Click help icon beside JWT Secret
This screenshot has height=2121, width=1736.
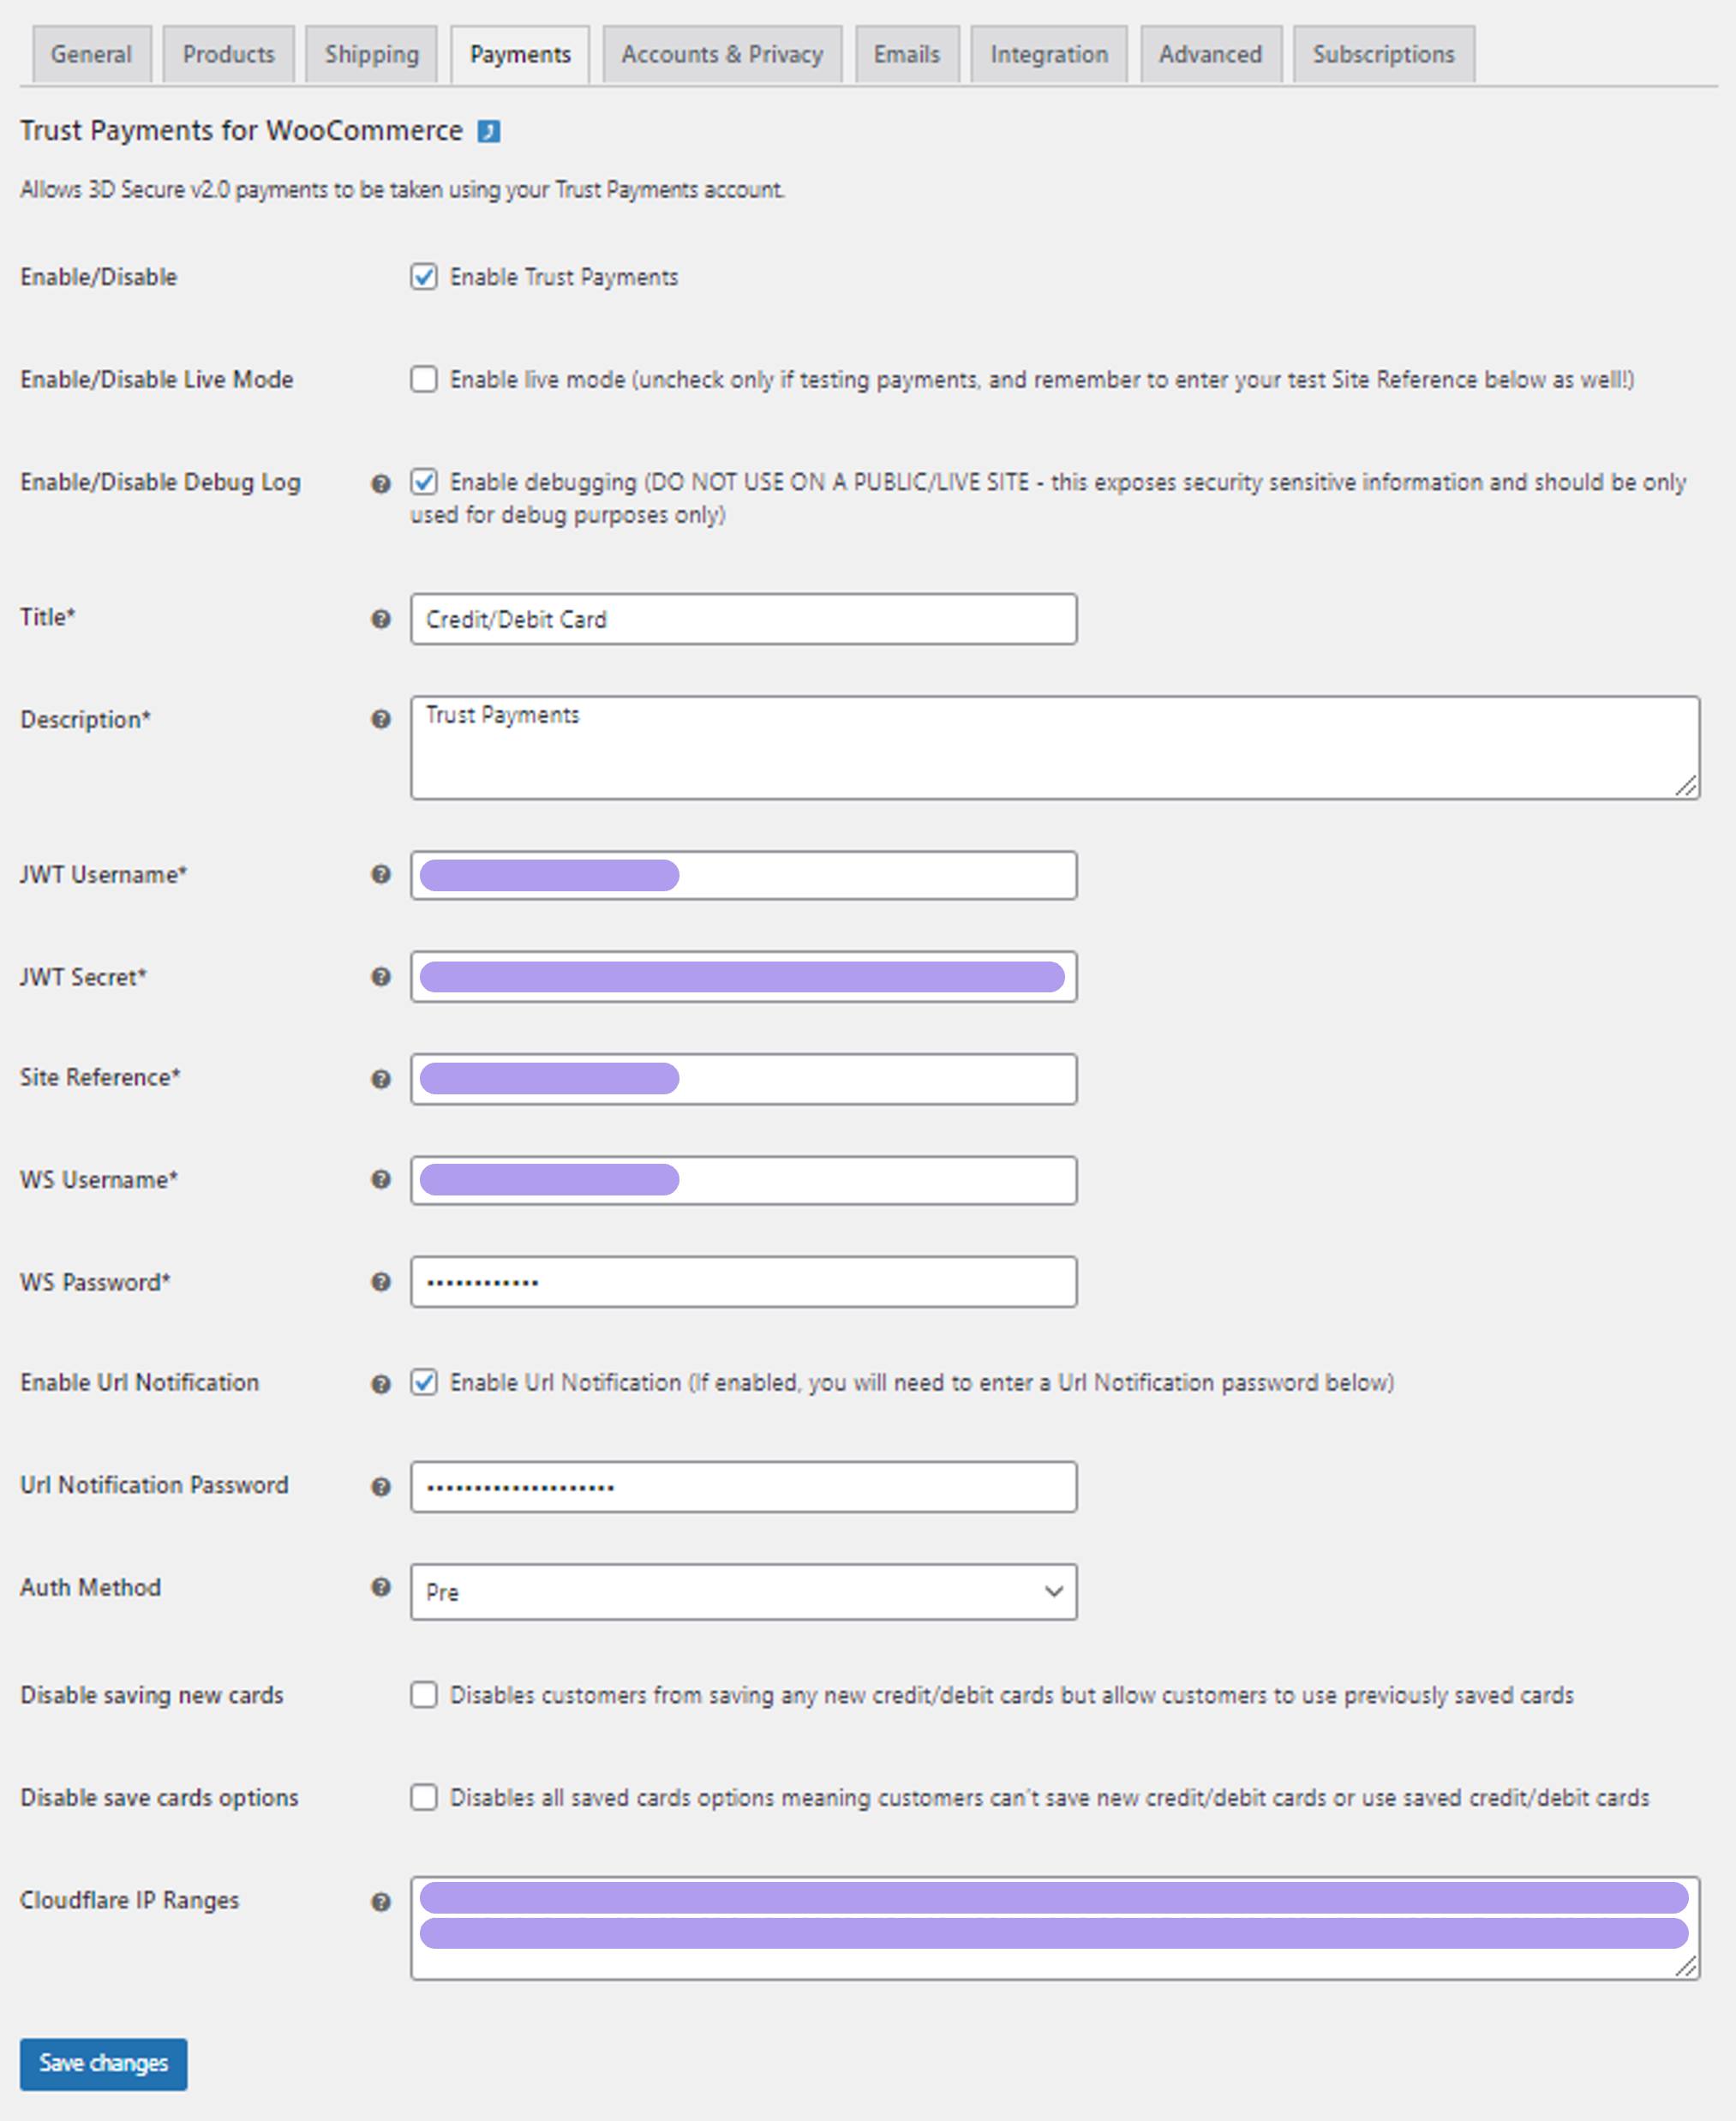point(380,977)
